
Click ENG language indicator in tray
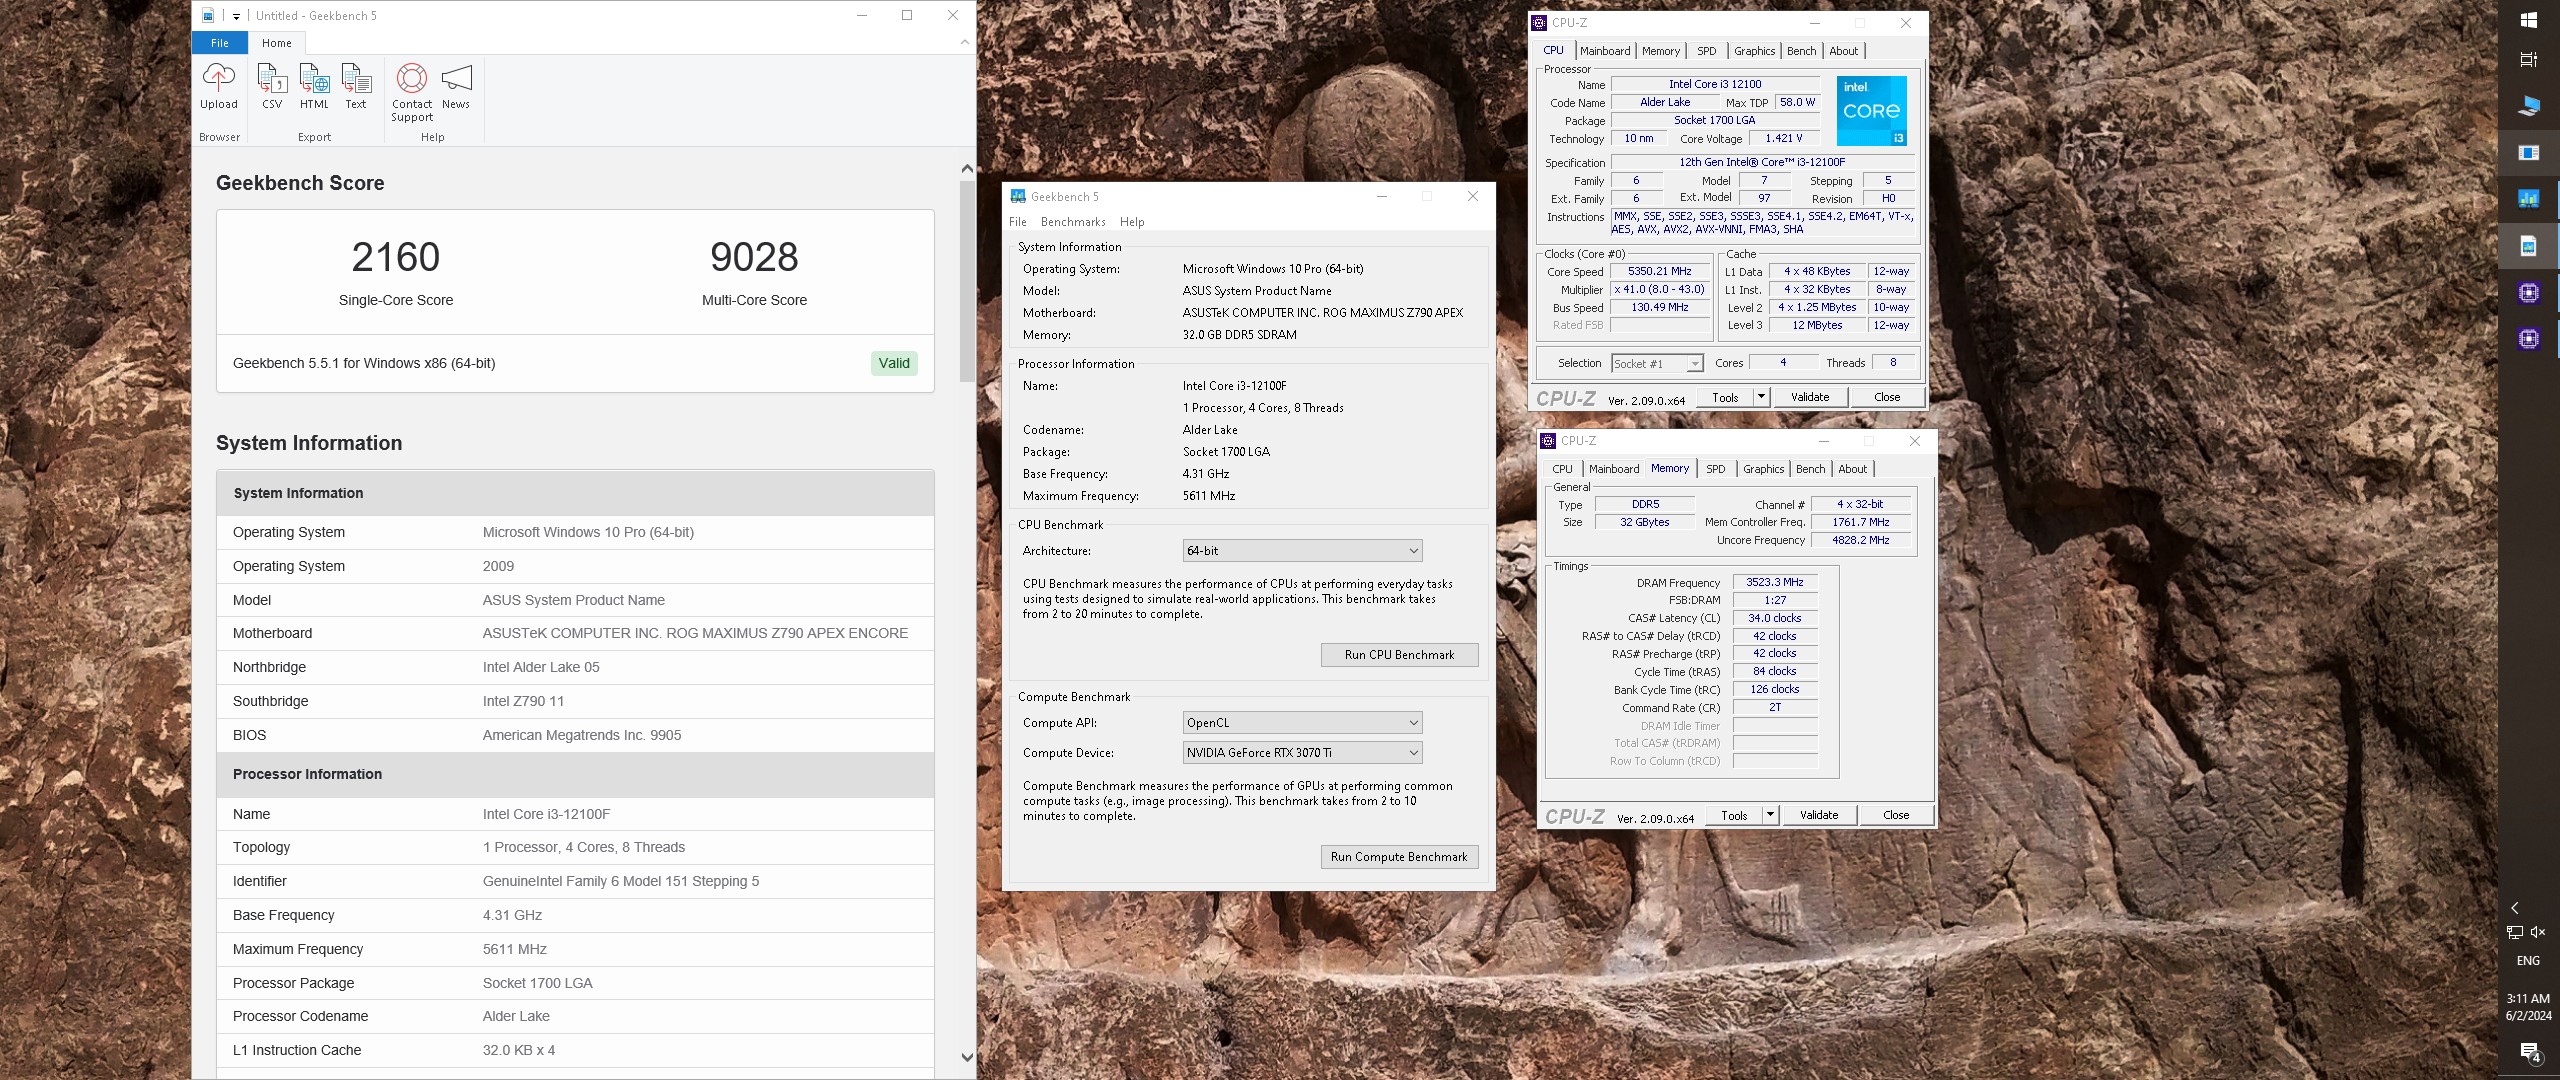[x=2528, y=961]
